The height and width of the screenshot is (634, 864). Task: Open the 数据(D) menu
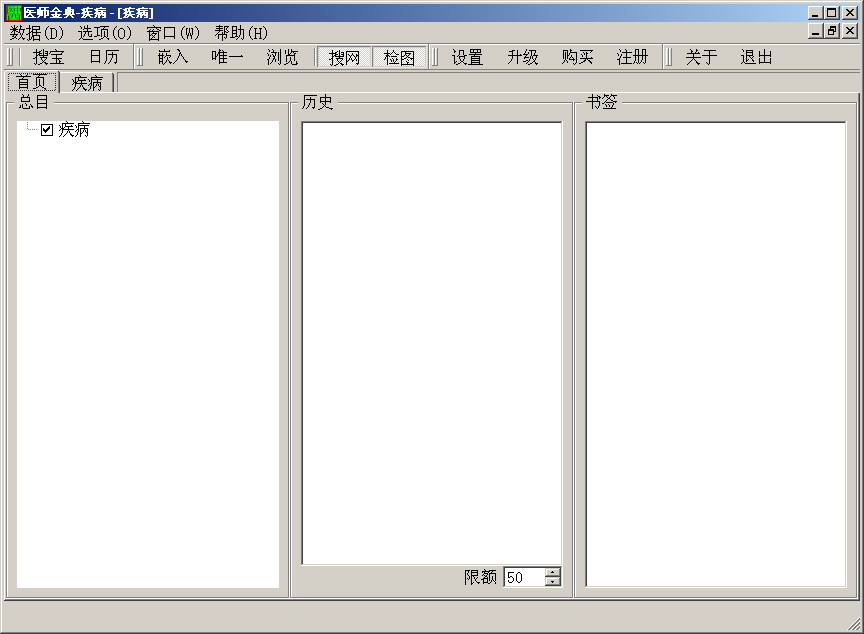tap(36, 33)
